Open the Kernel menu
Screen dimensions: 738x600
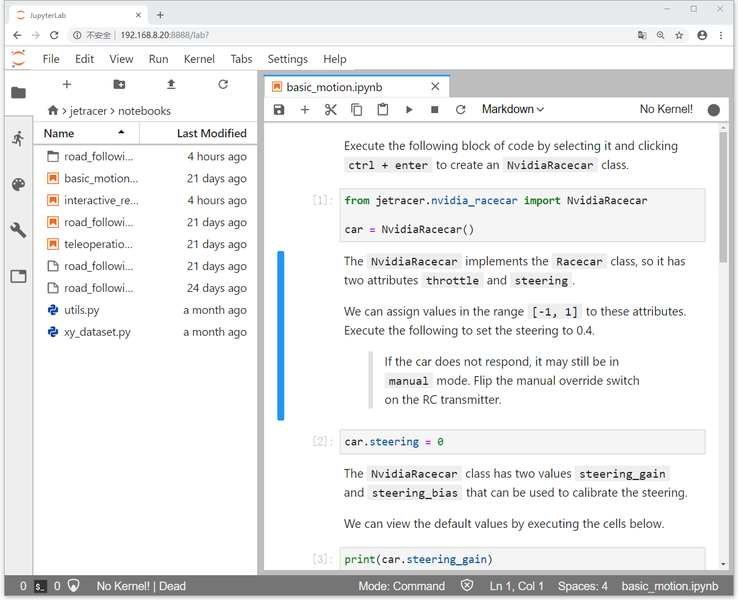click(x=199, y=59)
